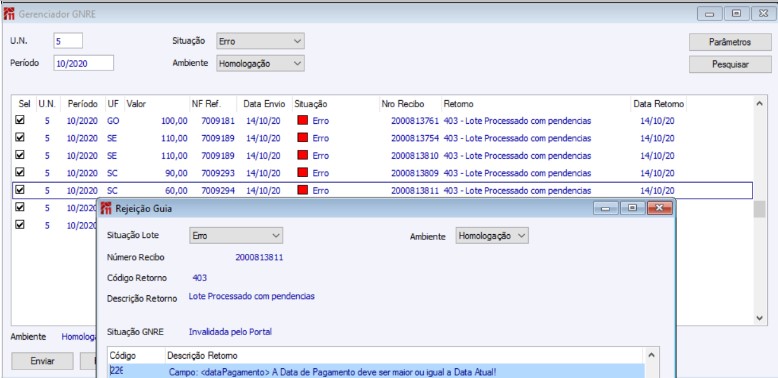The width and height of the screenshot is (778, 378).
Task: Sort by Sel column header
Action: coord(24,104)
